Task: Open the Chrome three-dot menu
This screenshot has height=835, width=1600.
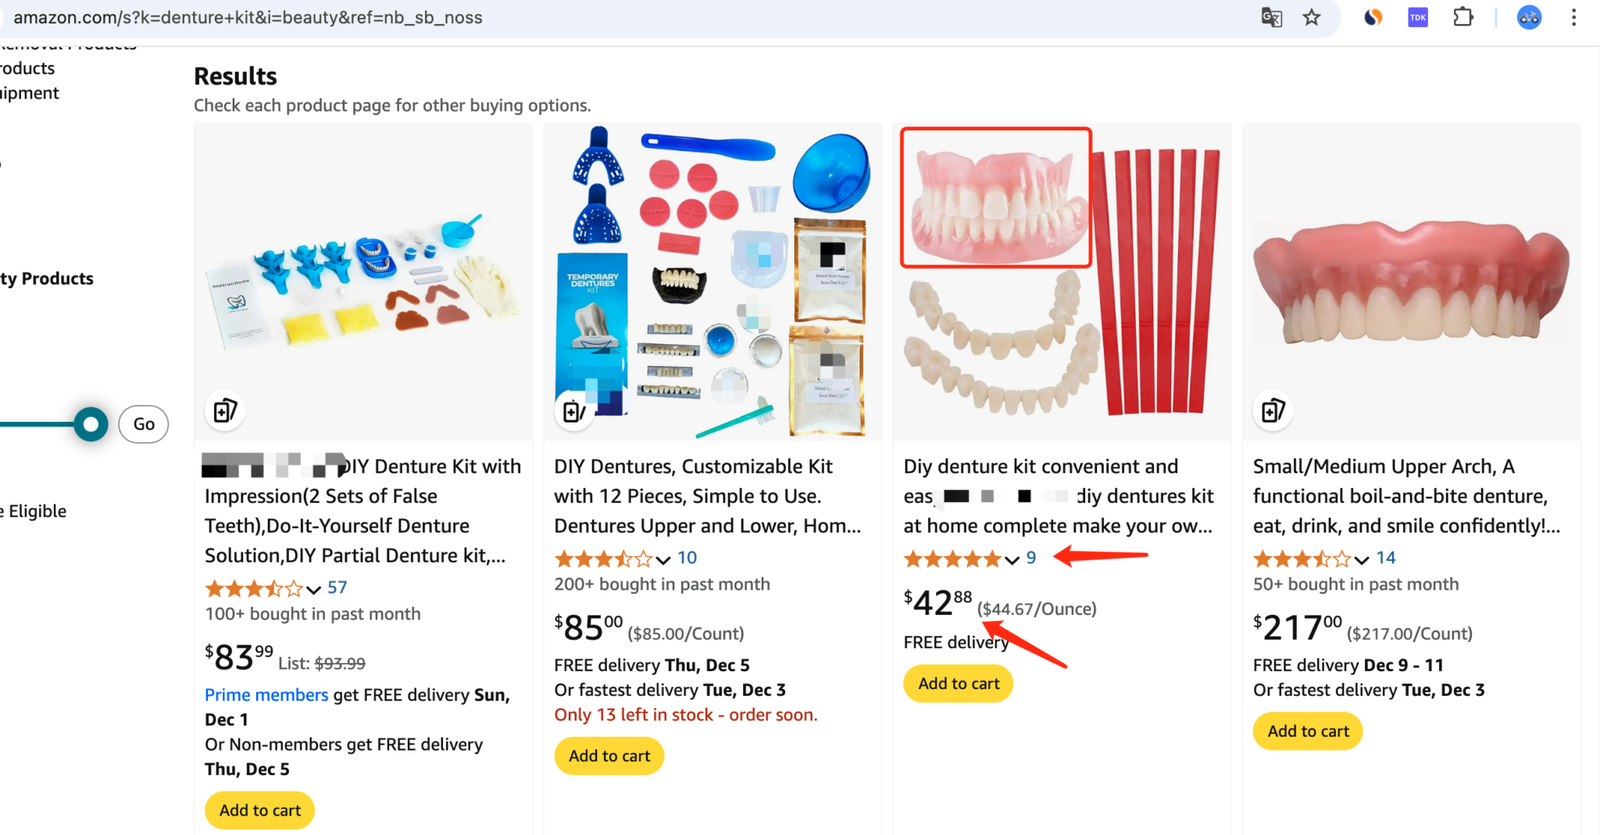Action: pyautogui.click(x=1574, y=18)
